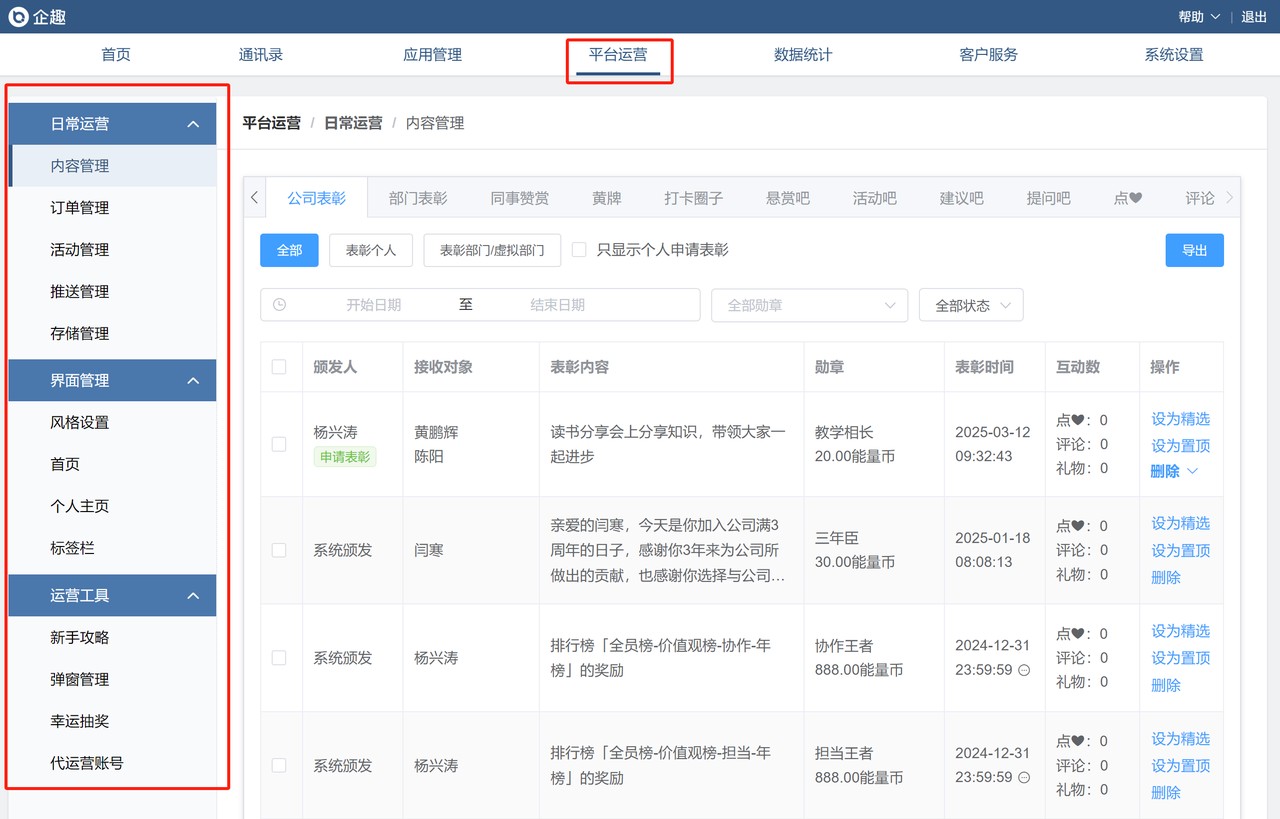
Task: Check the row for 杨兴涛 申请表彰
Action: click(x=279, y=444)
